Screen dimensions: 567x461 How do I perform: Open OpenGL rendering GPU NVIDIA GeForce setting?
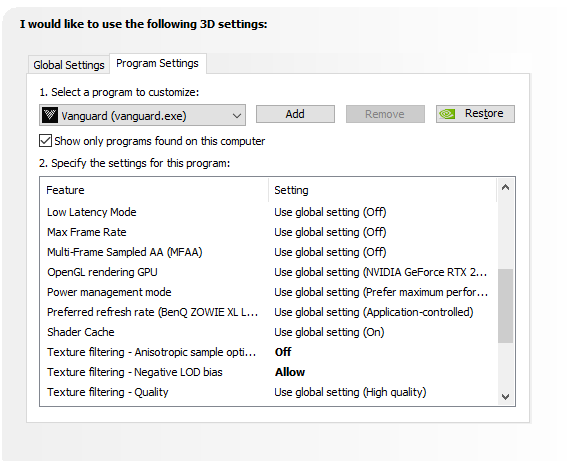click(x=381, y=272)
